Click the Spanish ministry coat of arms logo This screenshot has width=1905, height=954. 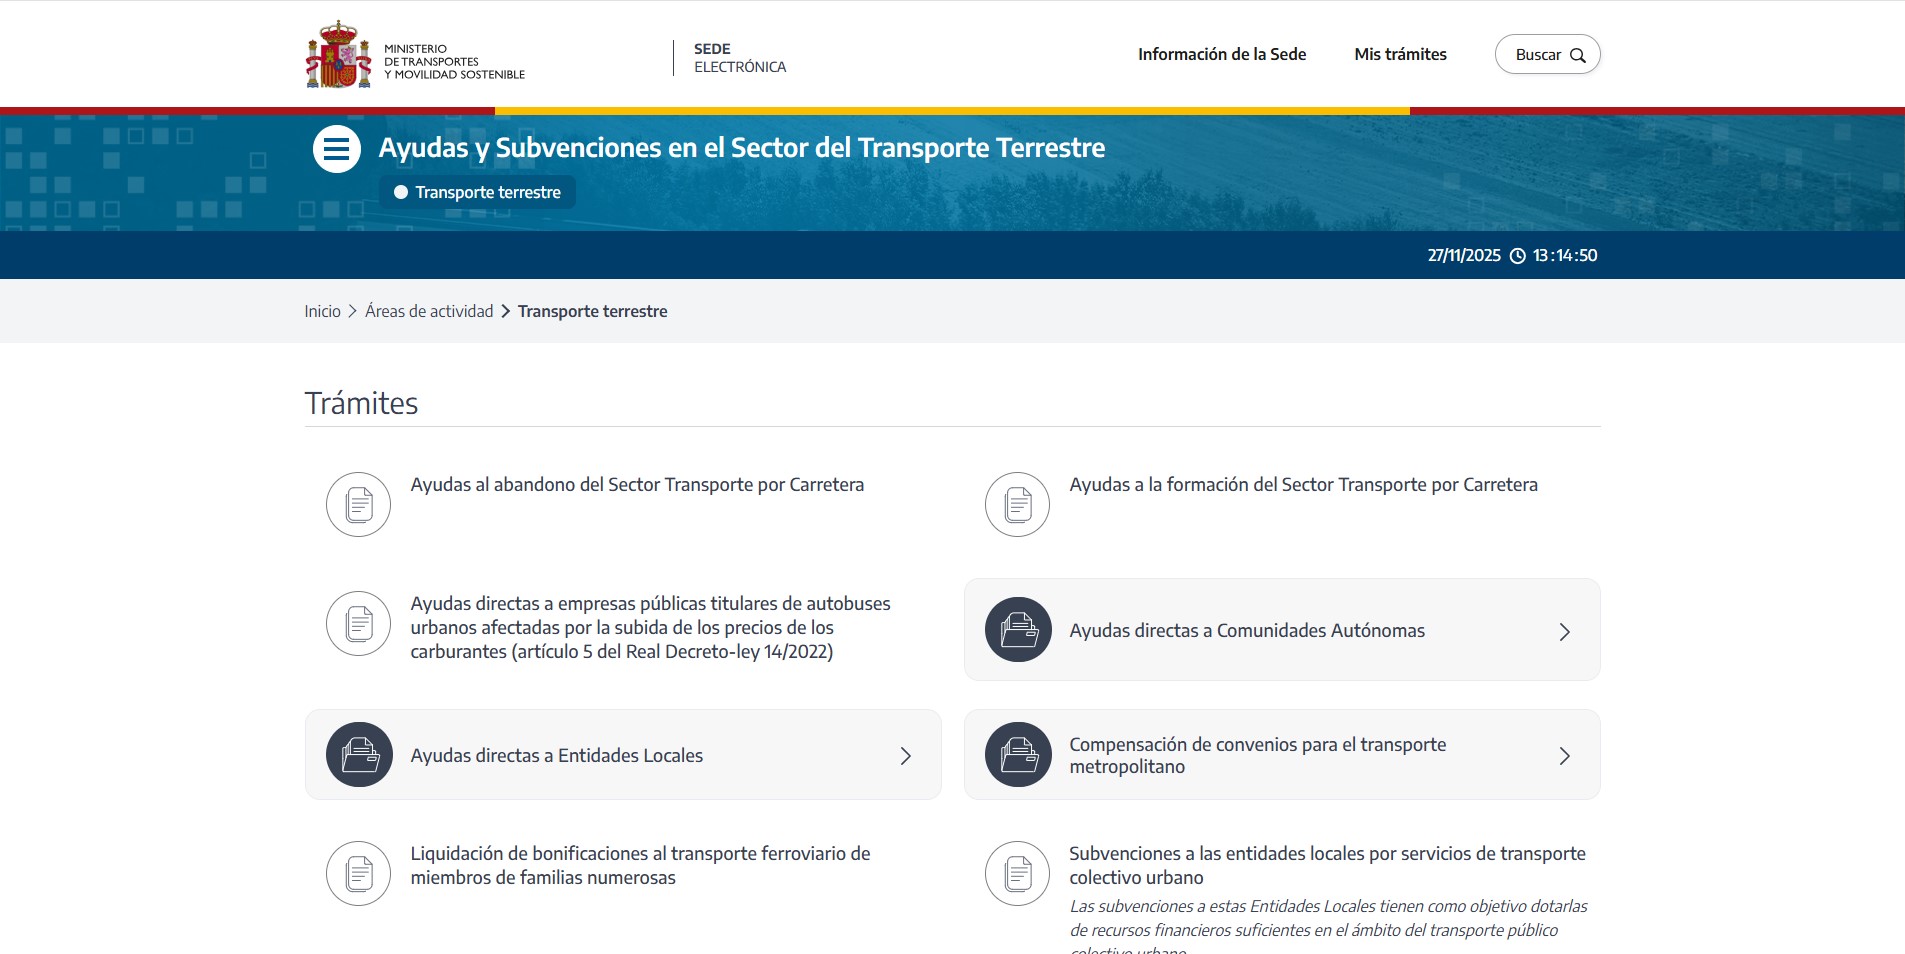click(x=338, y=56)
